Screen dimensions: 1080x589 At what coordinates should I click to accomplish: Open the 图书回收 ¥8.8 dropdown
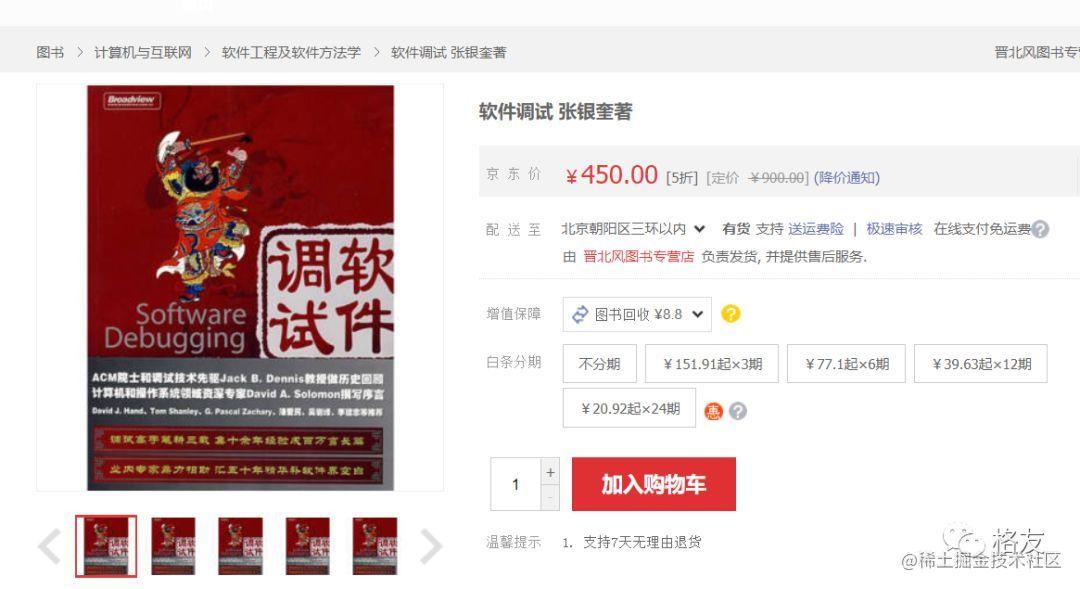(x=637, y=314)
